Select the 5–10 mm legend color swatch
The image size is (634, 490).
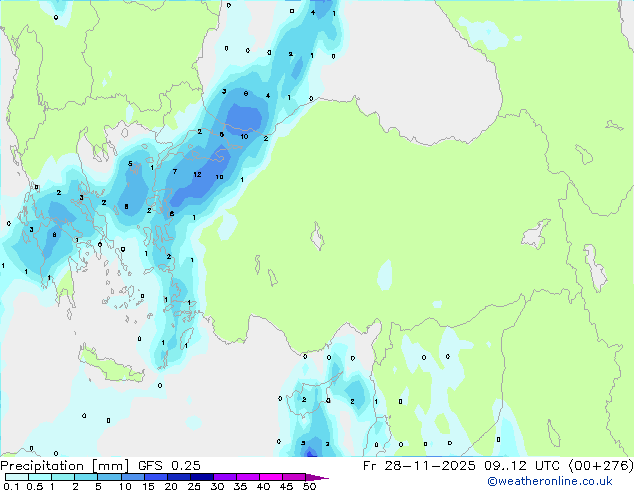coord(109,477)
